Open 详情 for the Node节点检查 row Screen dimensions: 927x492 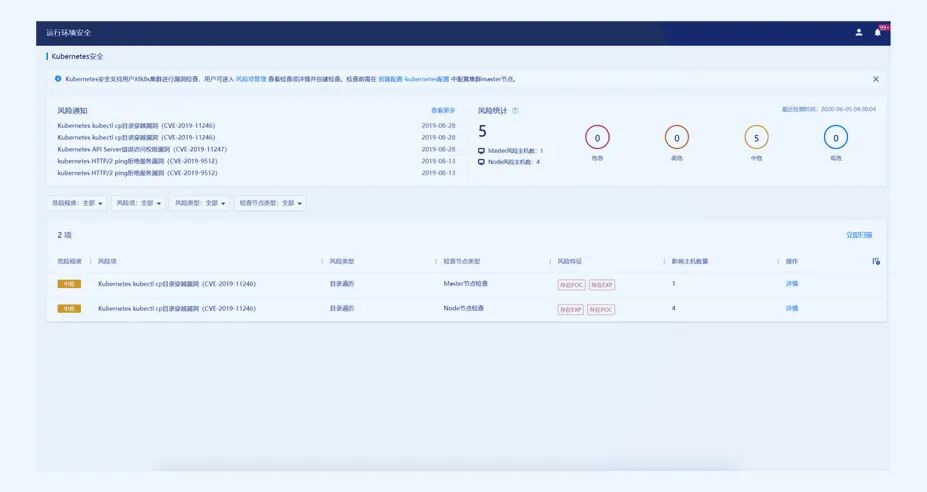pos(792,309)
